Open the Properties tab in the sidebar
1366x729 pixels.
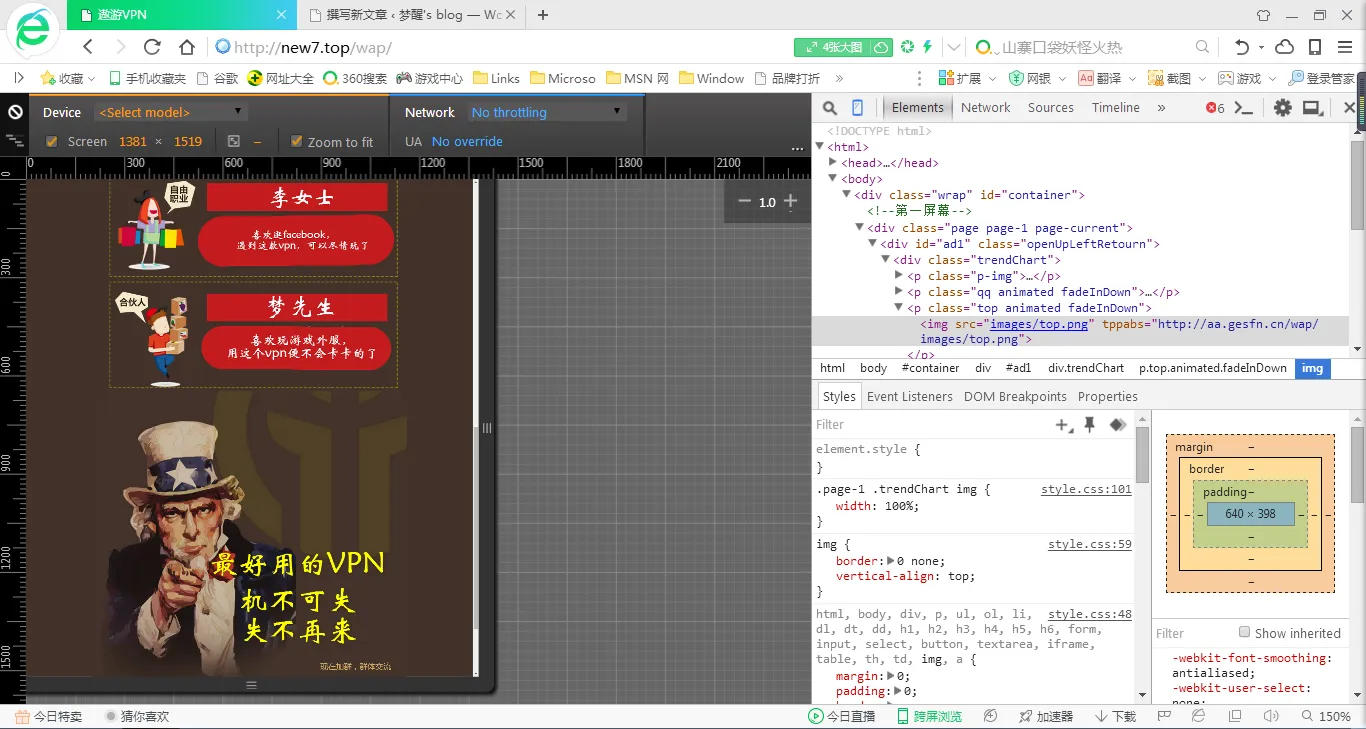pos(1108,397)
